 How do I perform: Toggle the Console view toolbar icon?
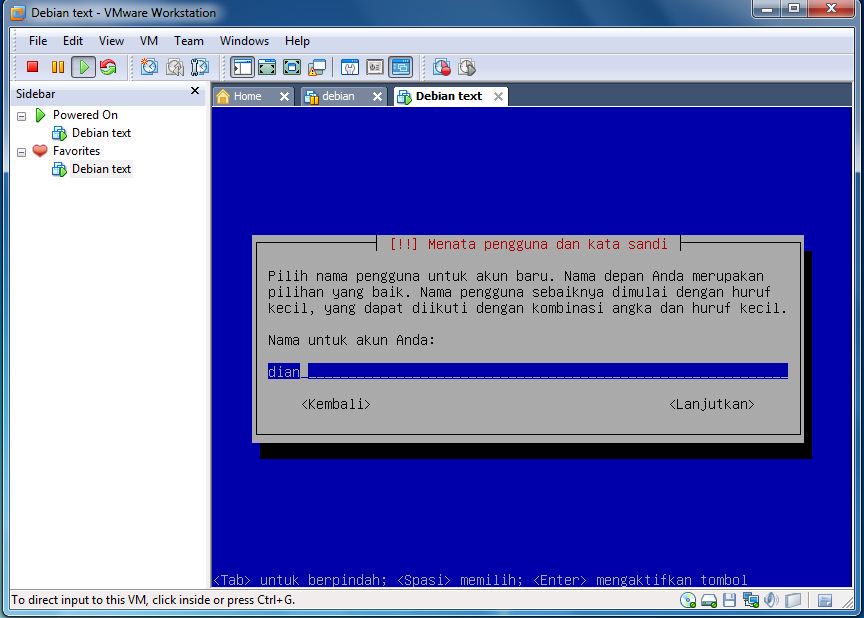tap(401, 67)
